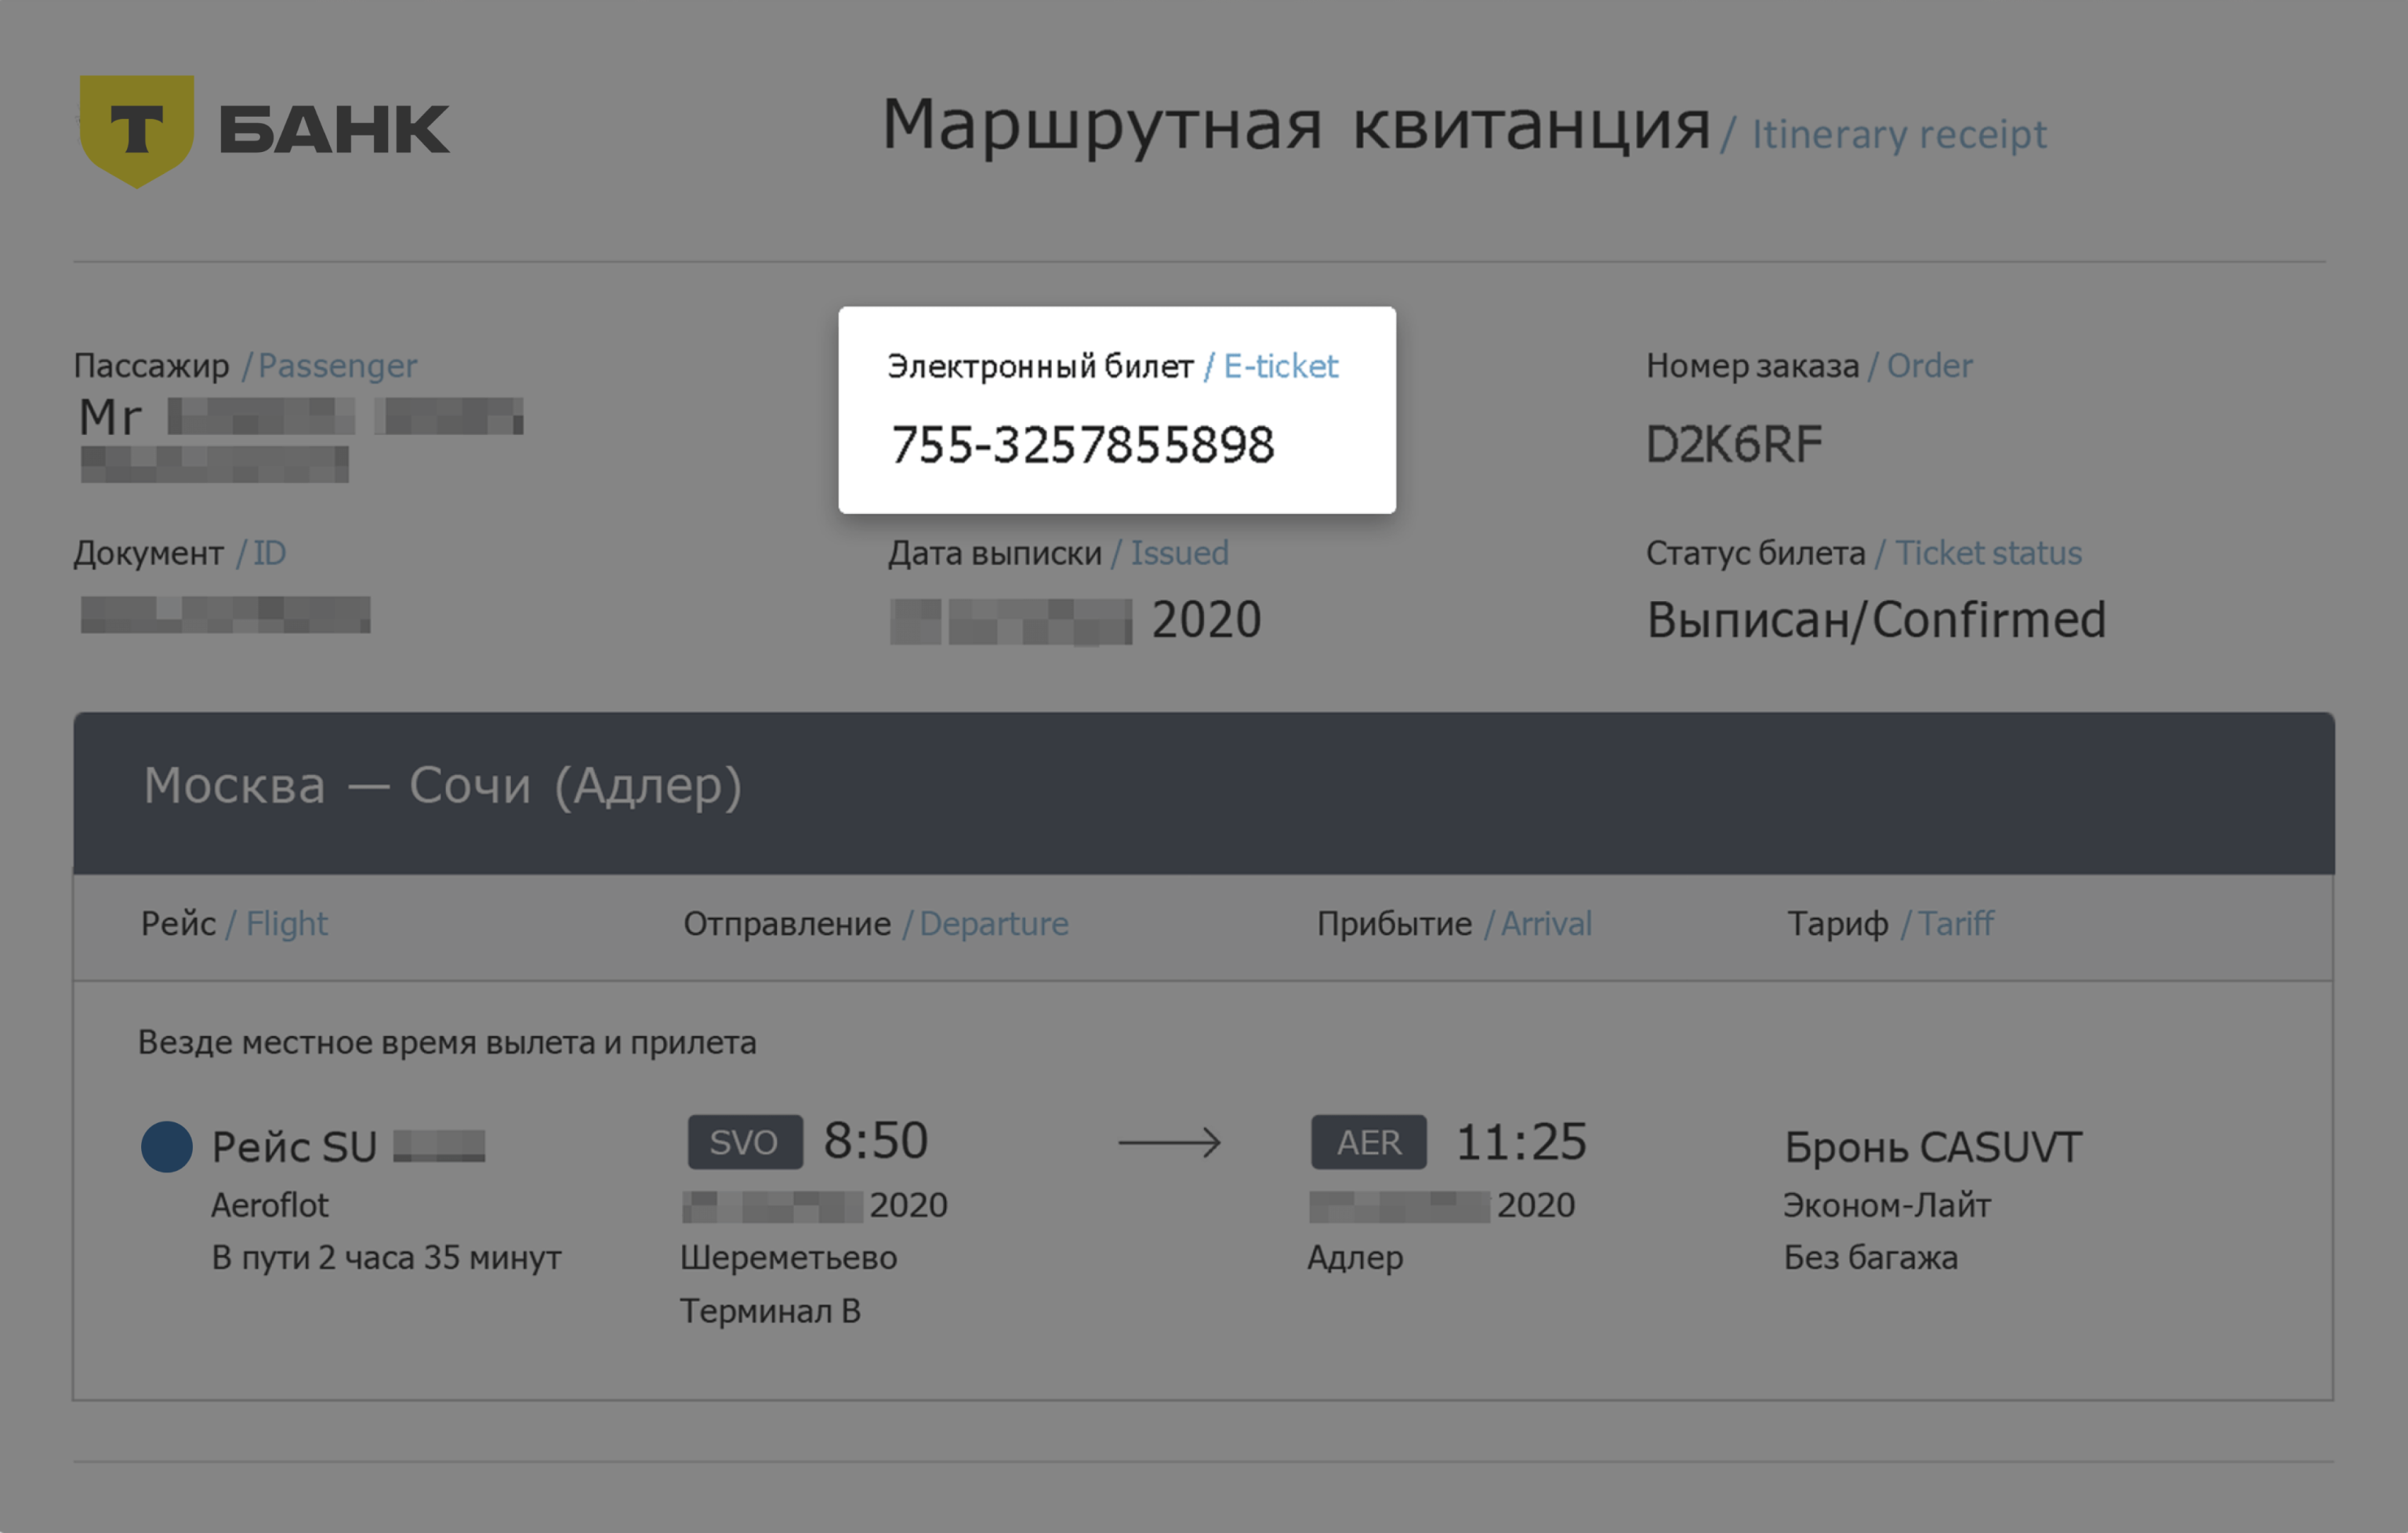Click the Itinerary receipt subtitle
The image size is (2408, 1533).
(1899, 134)
